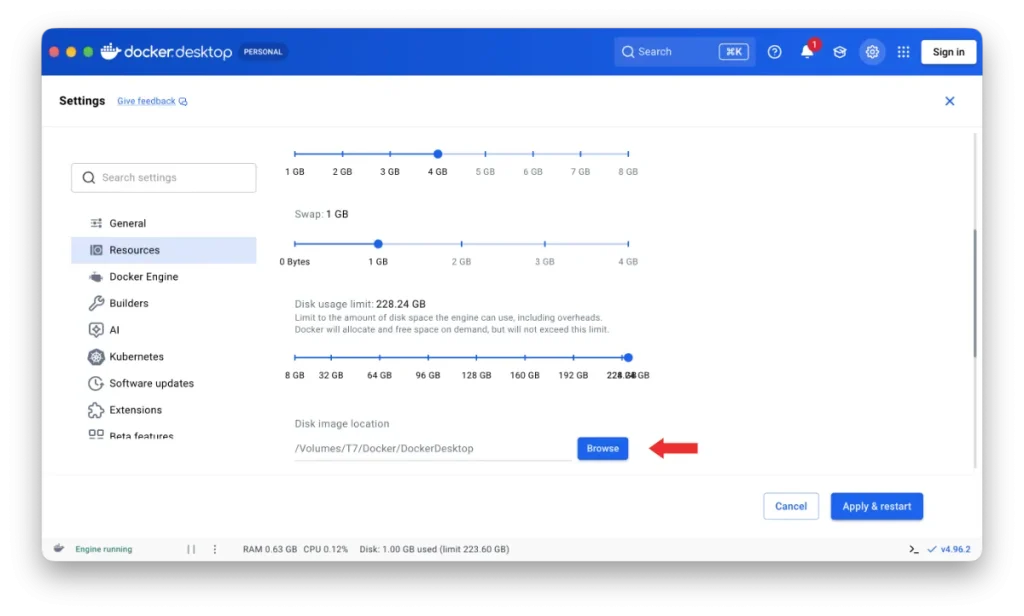Click the disk usage limit slider handle
This screenshot has width=1024, height=616.
click(628, 357)
